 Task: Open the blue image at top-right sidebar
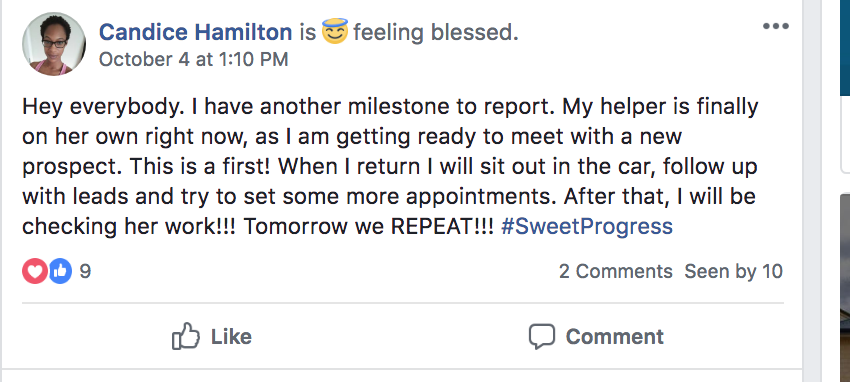click(845, 48)
